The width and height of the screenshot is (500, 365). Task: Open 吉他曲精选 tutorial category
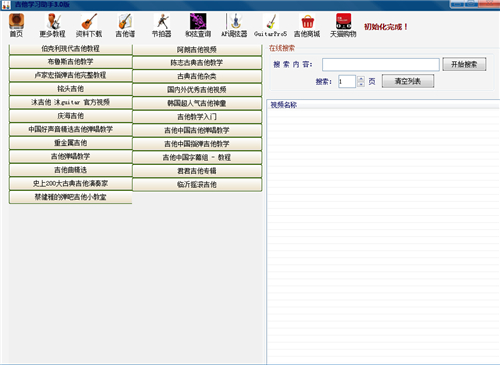(70, 170)
